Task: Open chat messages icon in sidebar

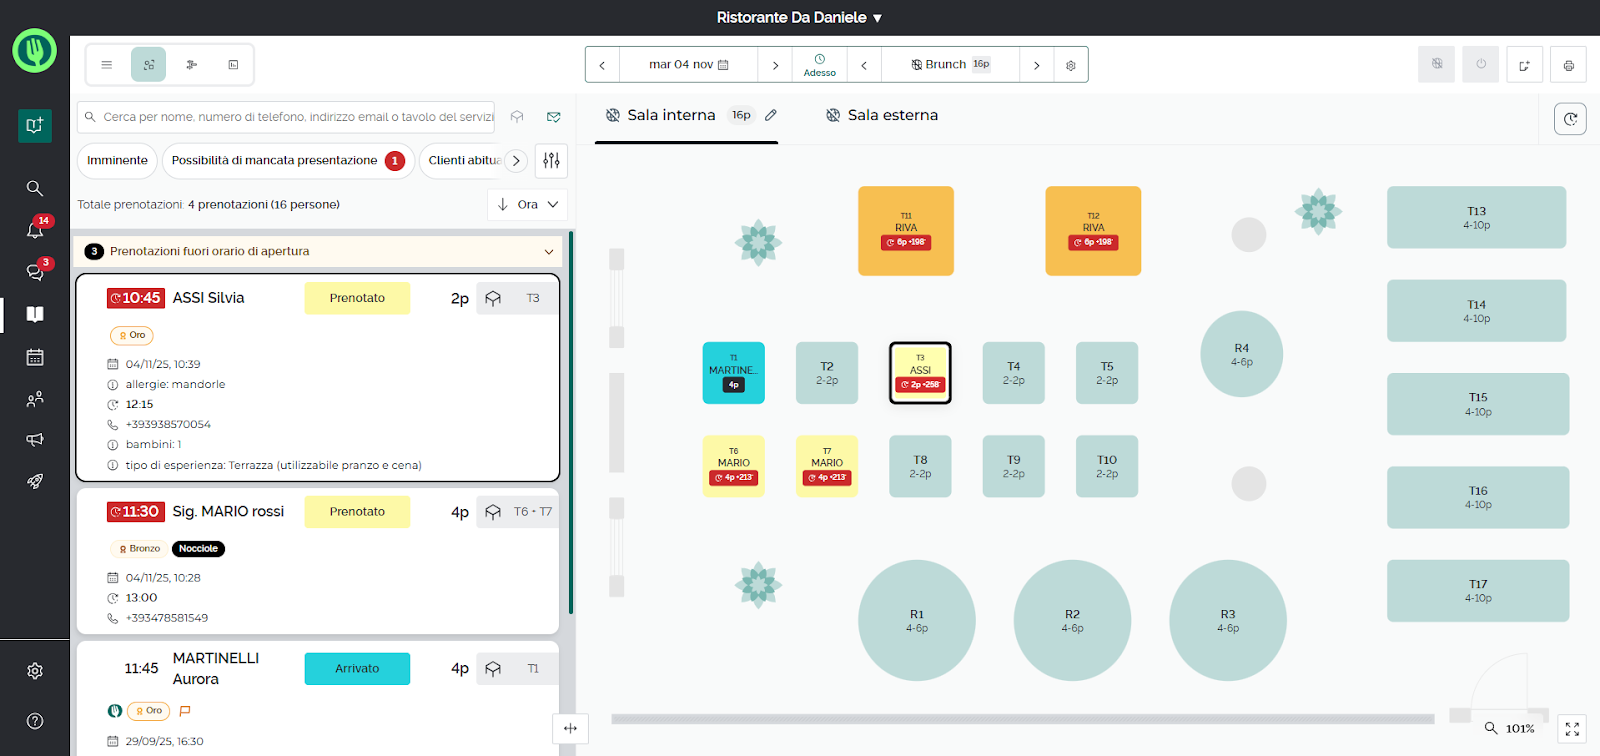Action: coord(35,272)
